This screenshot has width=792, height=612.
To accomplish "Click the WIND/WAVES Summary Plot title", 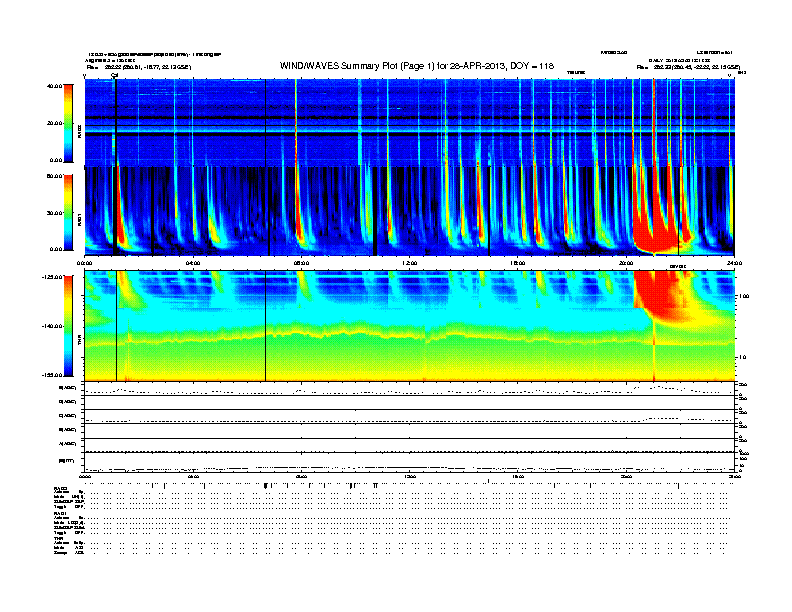I will pos(417,66).
